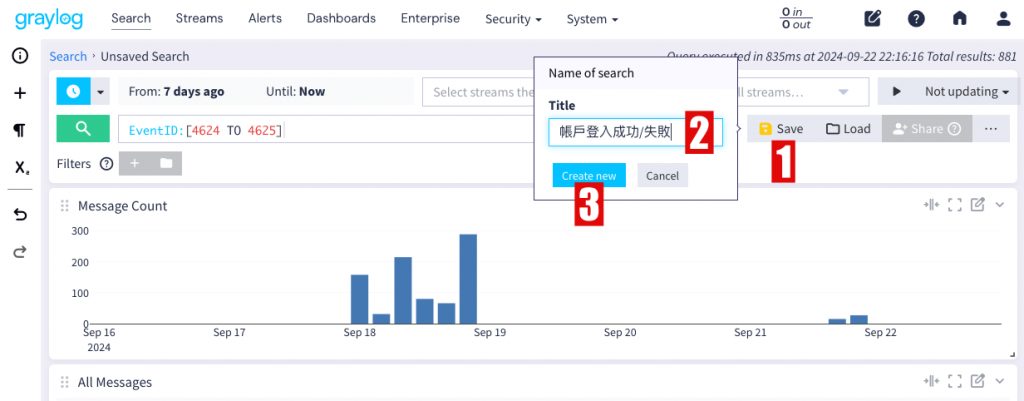Click the Share button
1024x401 pixels.
(927, 129)
